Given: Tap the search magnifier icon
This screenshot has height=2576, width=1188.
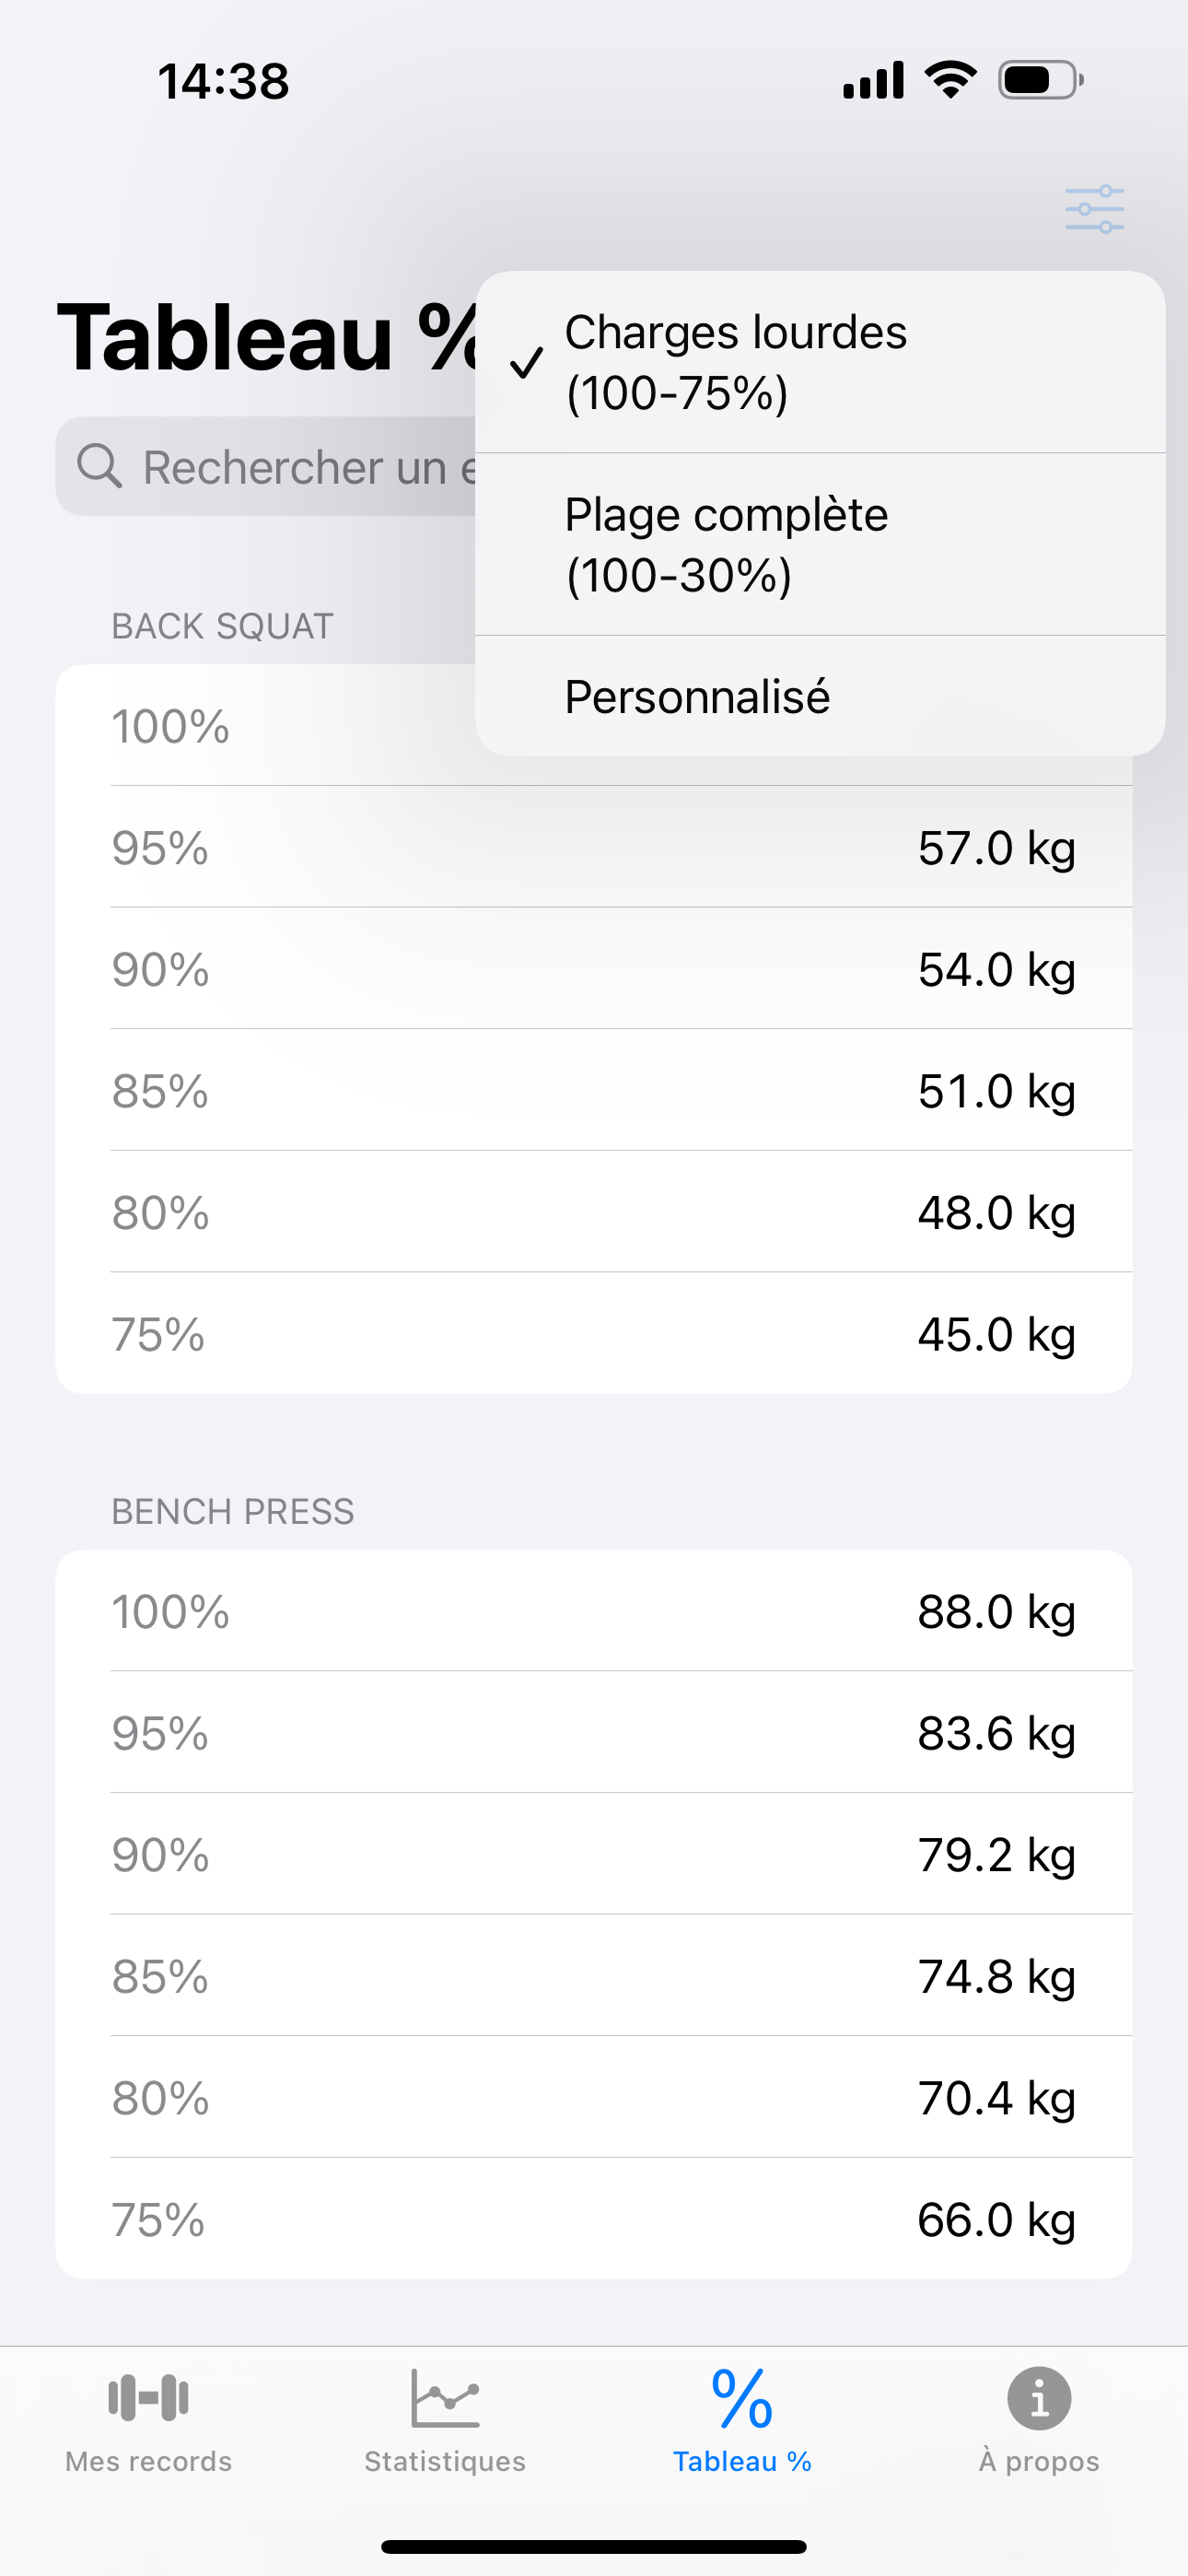Looking at the screenshot, I should pos(100,466).
